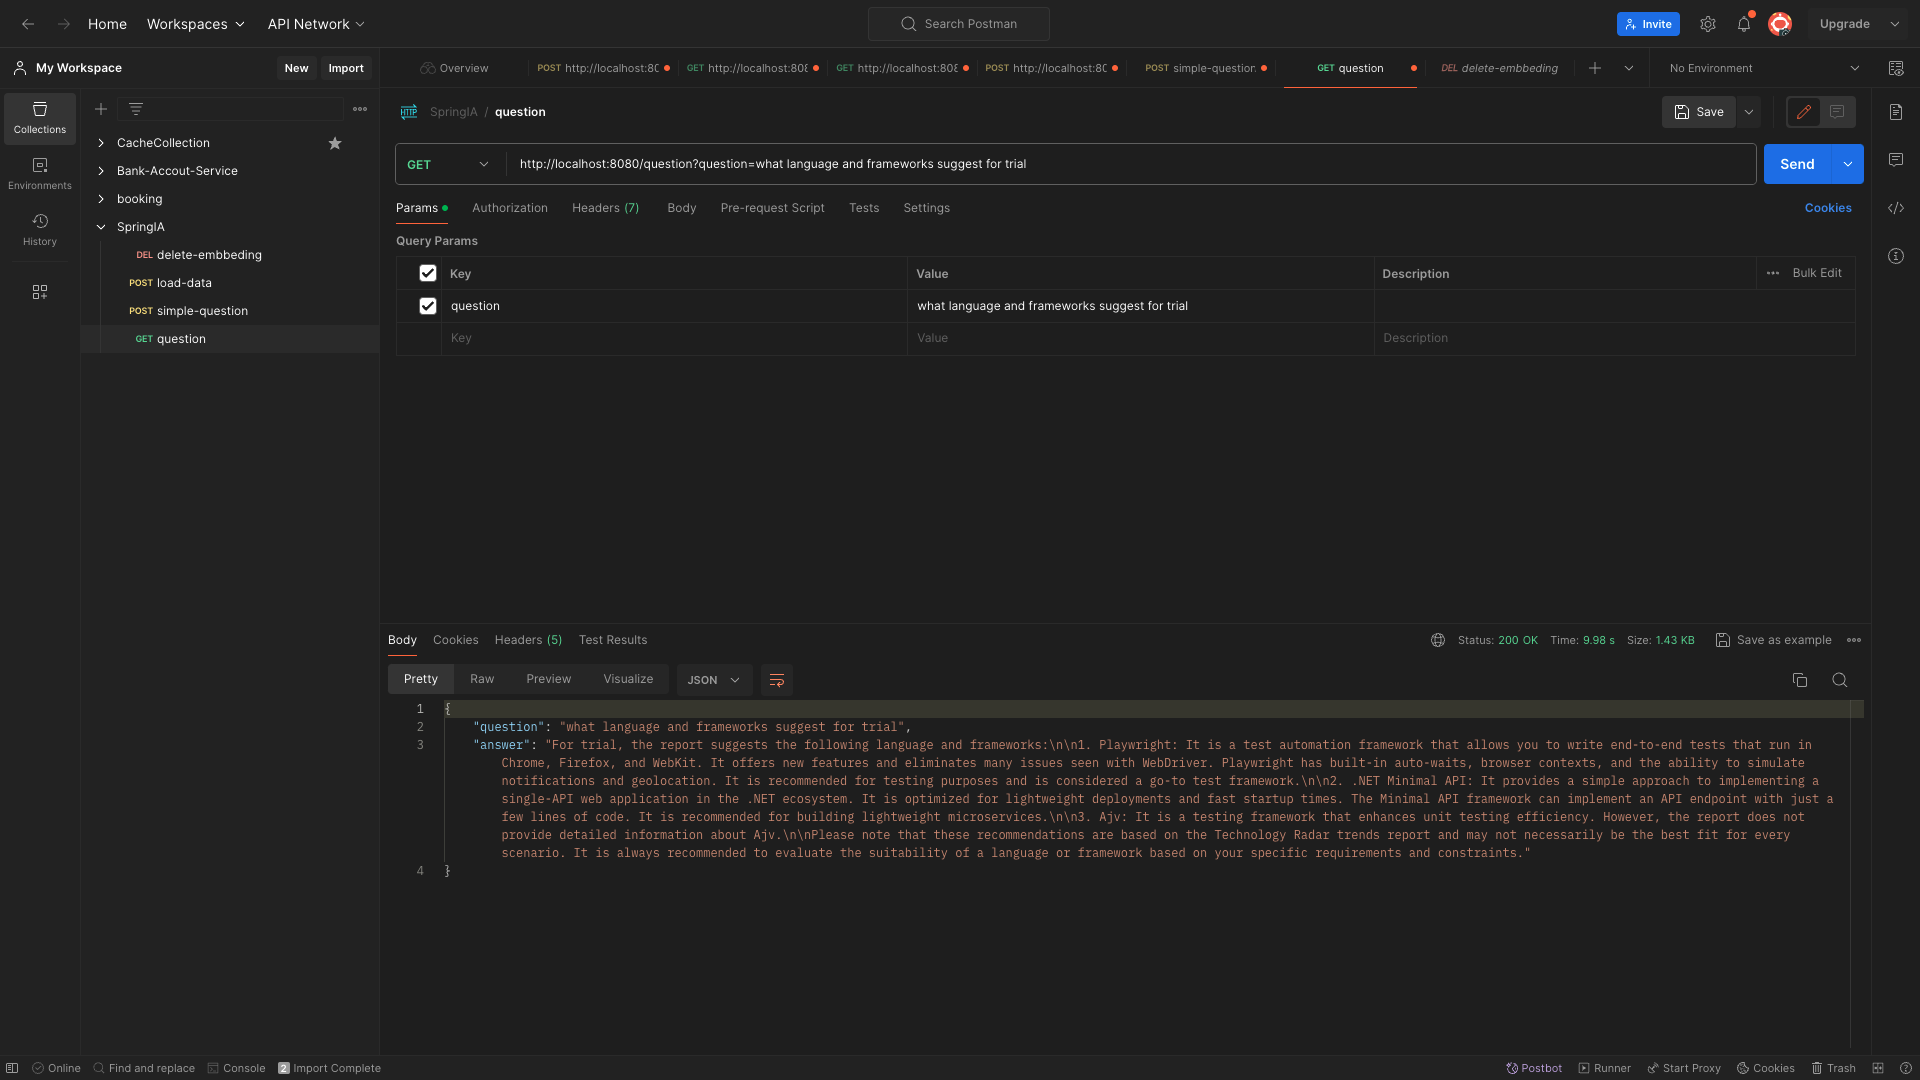The height and width of the screenshot is (1080, 1920).
Task: Uncheck the question query parameter checkbox
Action: (x=428, y=306)
